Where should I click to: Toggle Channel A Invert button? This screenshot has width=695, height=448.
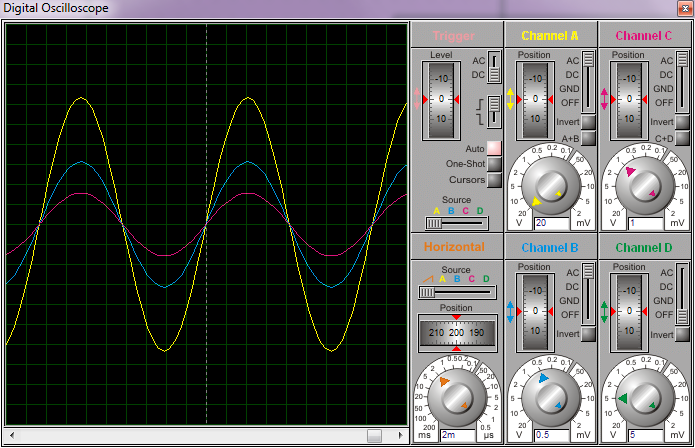coord(588,122)
